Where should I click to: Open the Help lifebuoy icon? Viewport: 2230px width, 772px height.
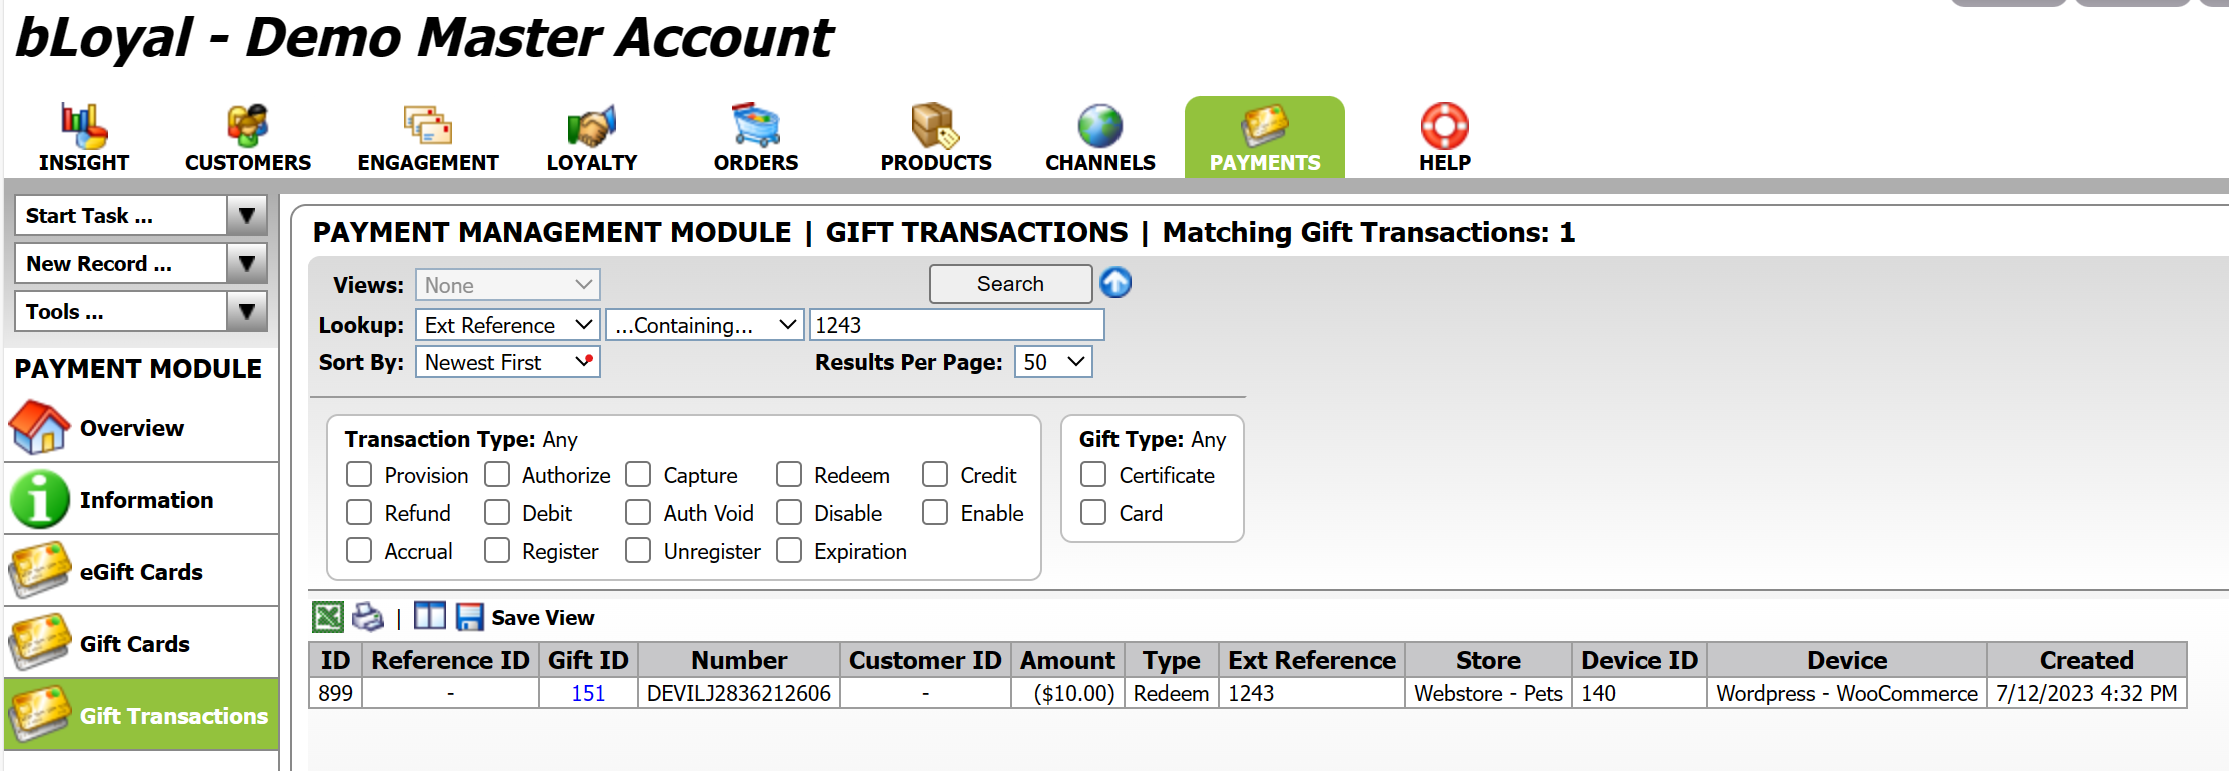tap(1444, 126)
